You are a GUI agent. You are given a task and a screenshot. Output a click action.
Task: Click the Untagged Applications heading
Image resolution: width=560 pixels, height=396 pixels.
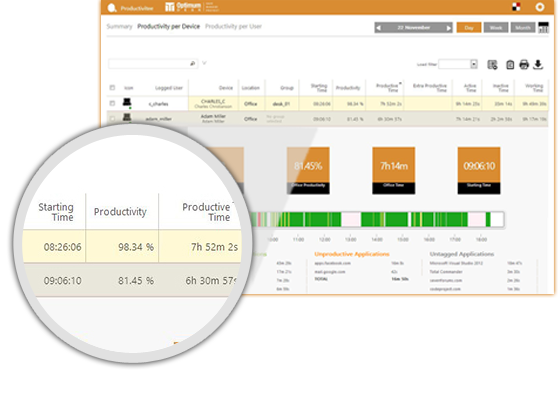(x=462, y=254)
